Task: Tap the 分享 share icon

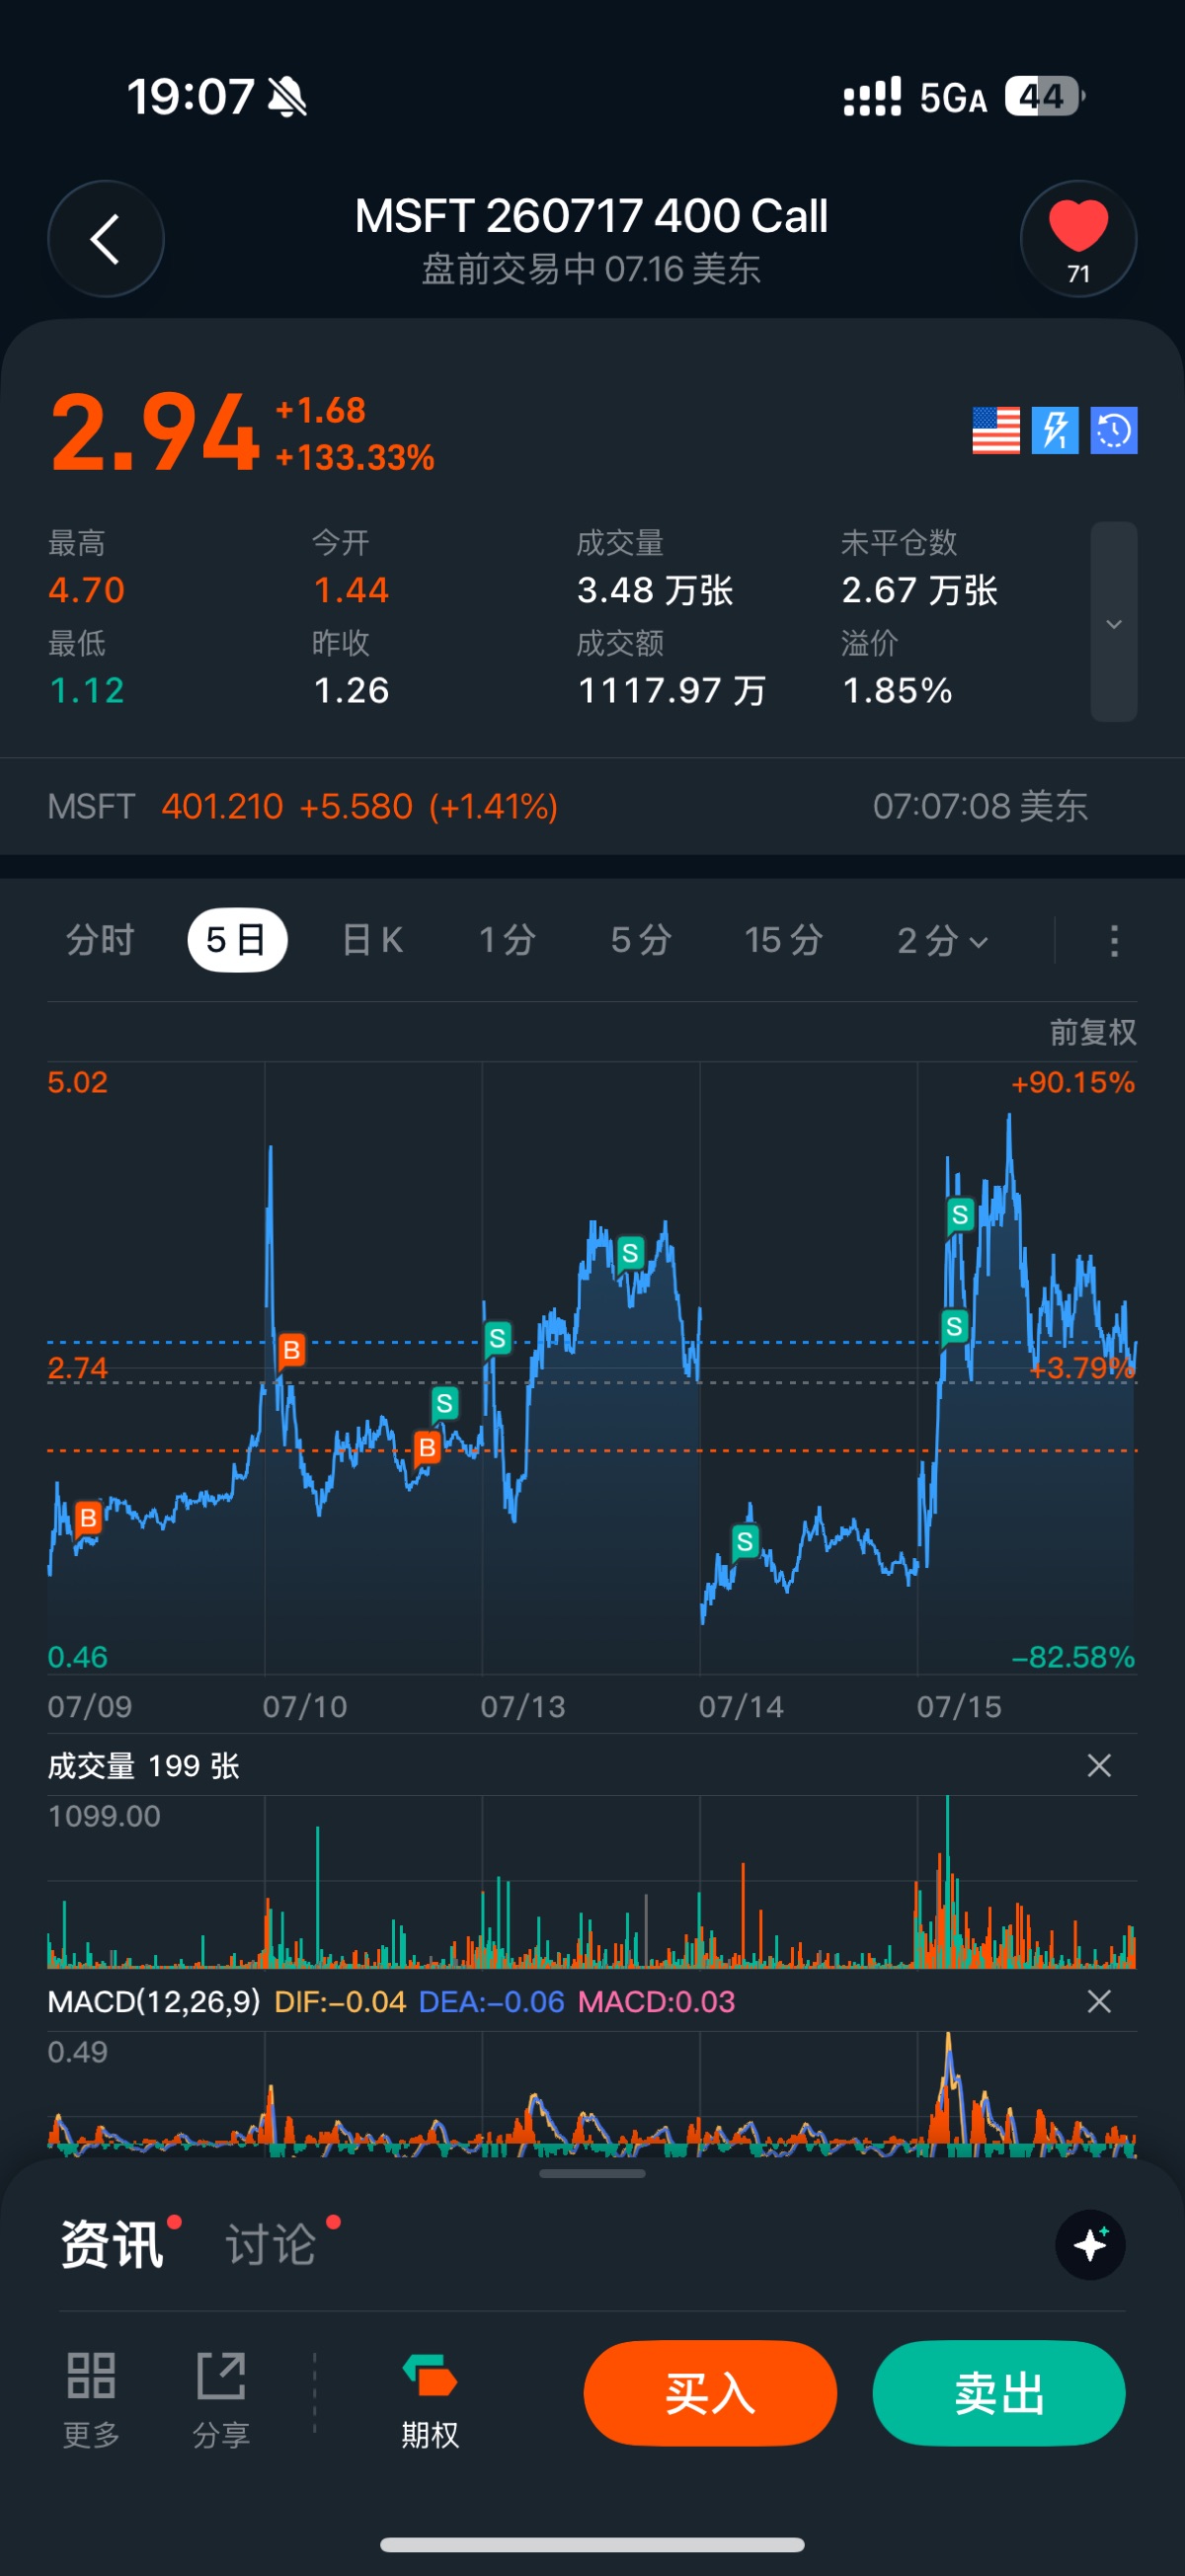Action: 221,2400
